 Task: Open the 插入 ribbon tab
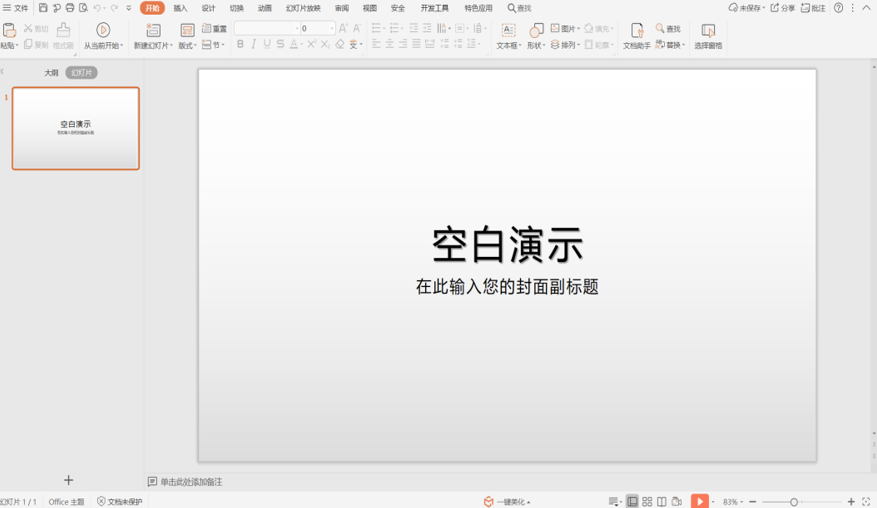[180, 8]
